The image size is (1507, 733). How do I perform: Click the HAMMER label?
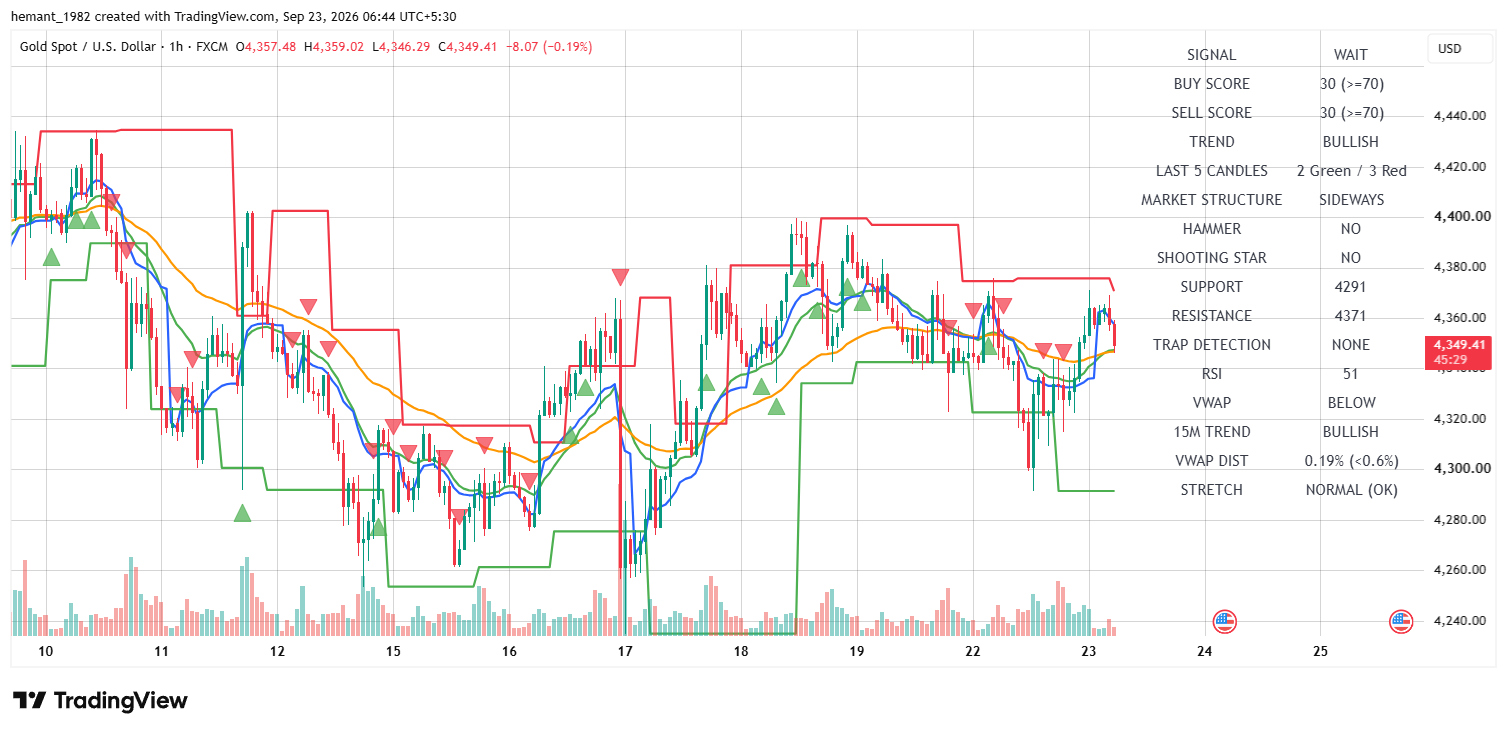(x=1211, y=229)
